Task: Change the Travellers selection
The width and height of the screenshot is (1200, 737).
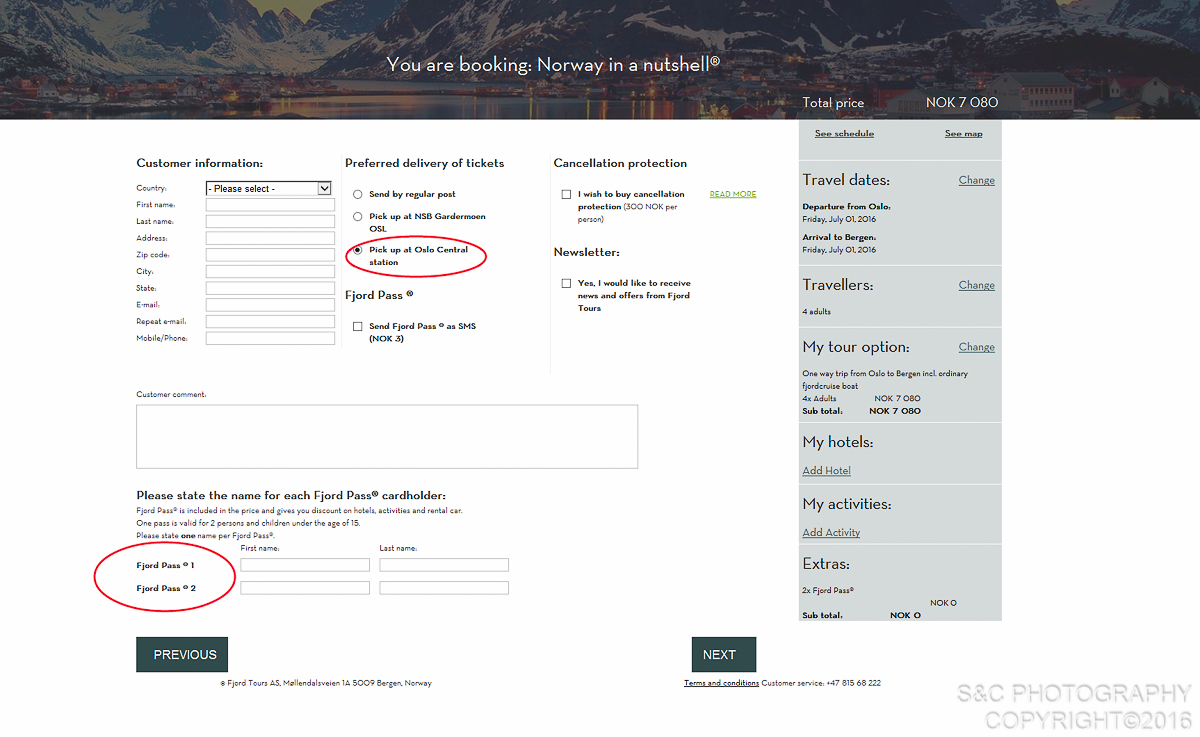Action: [976, 286]
